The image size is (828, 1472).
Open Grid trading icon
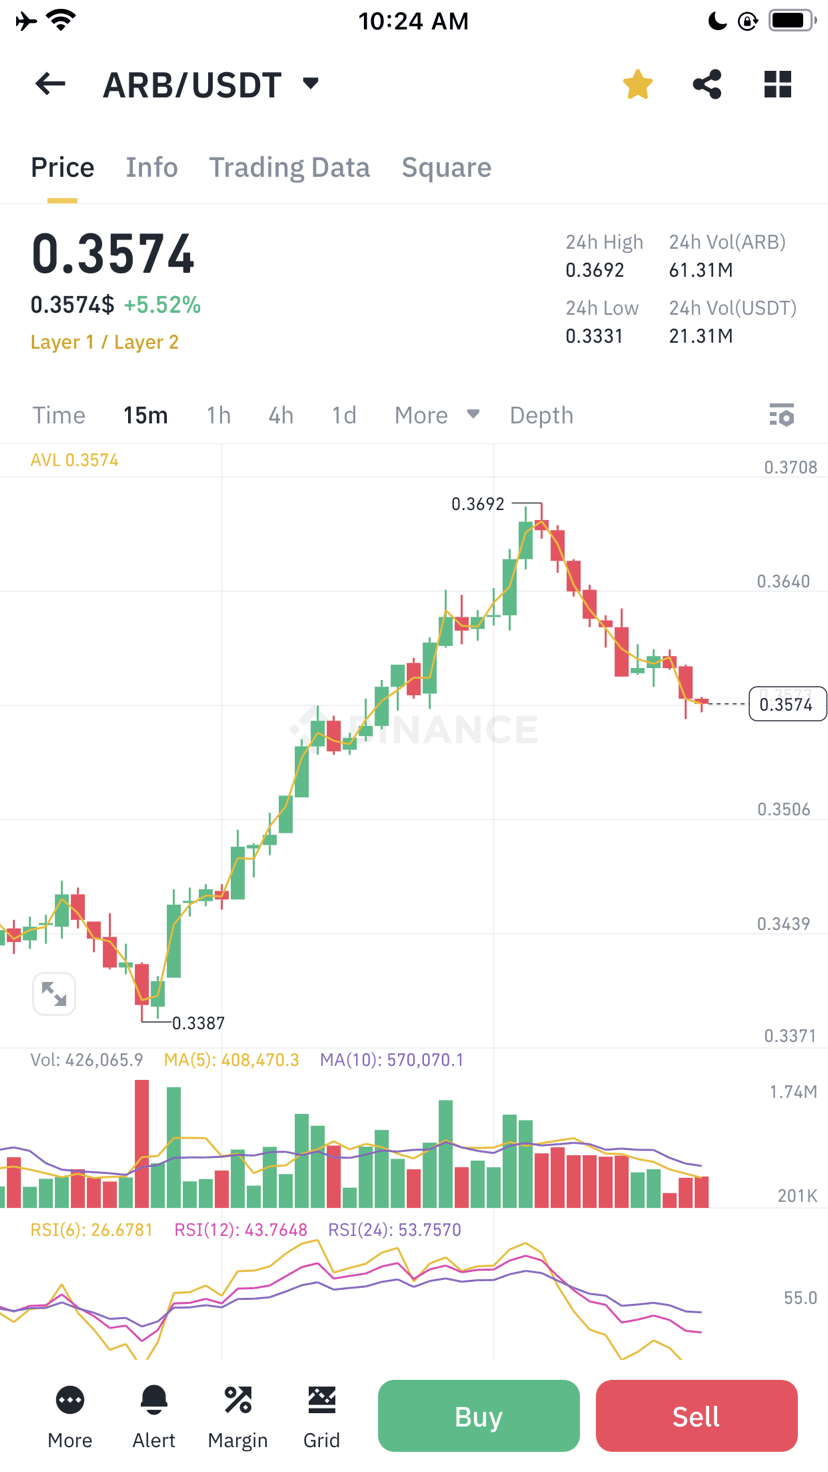[x=322, y=1417]
